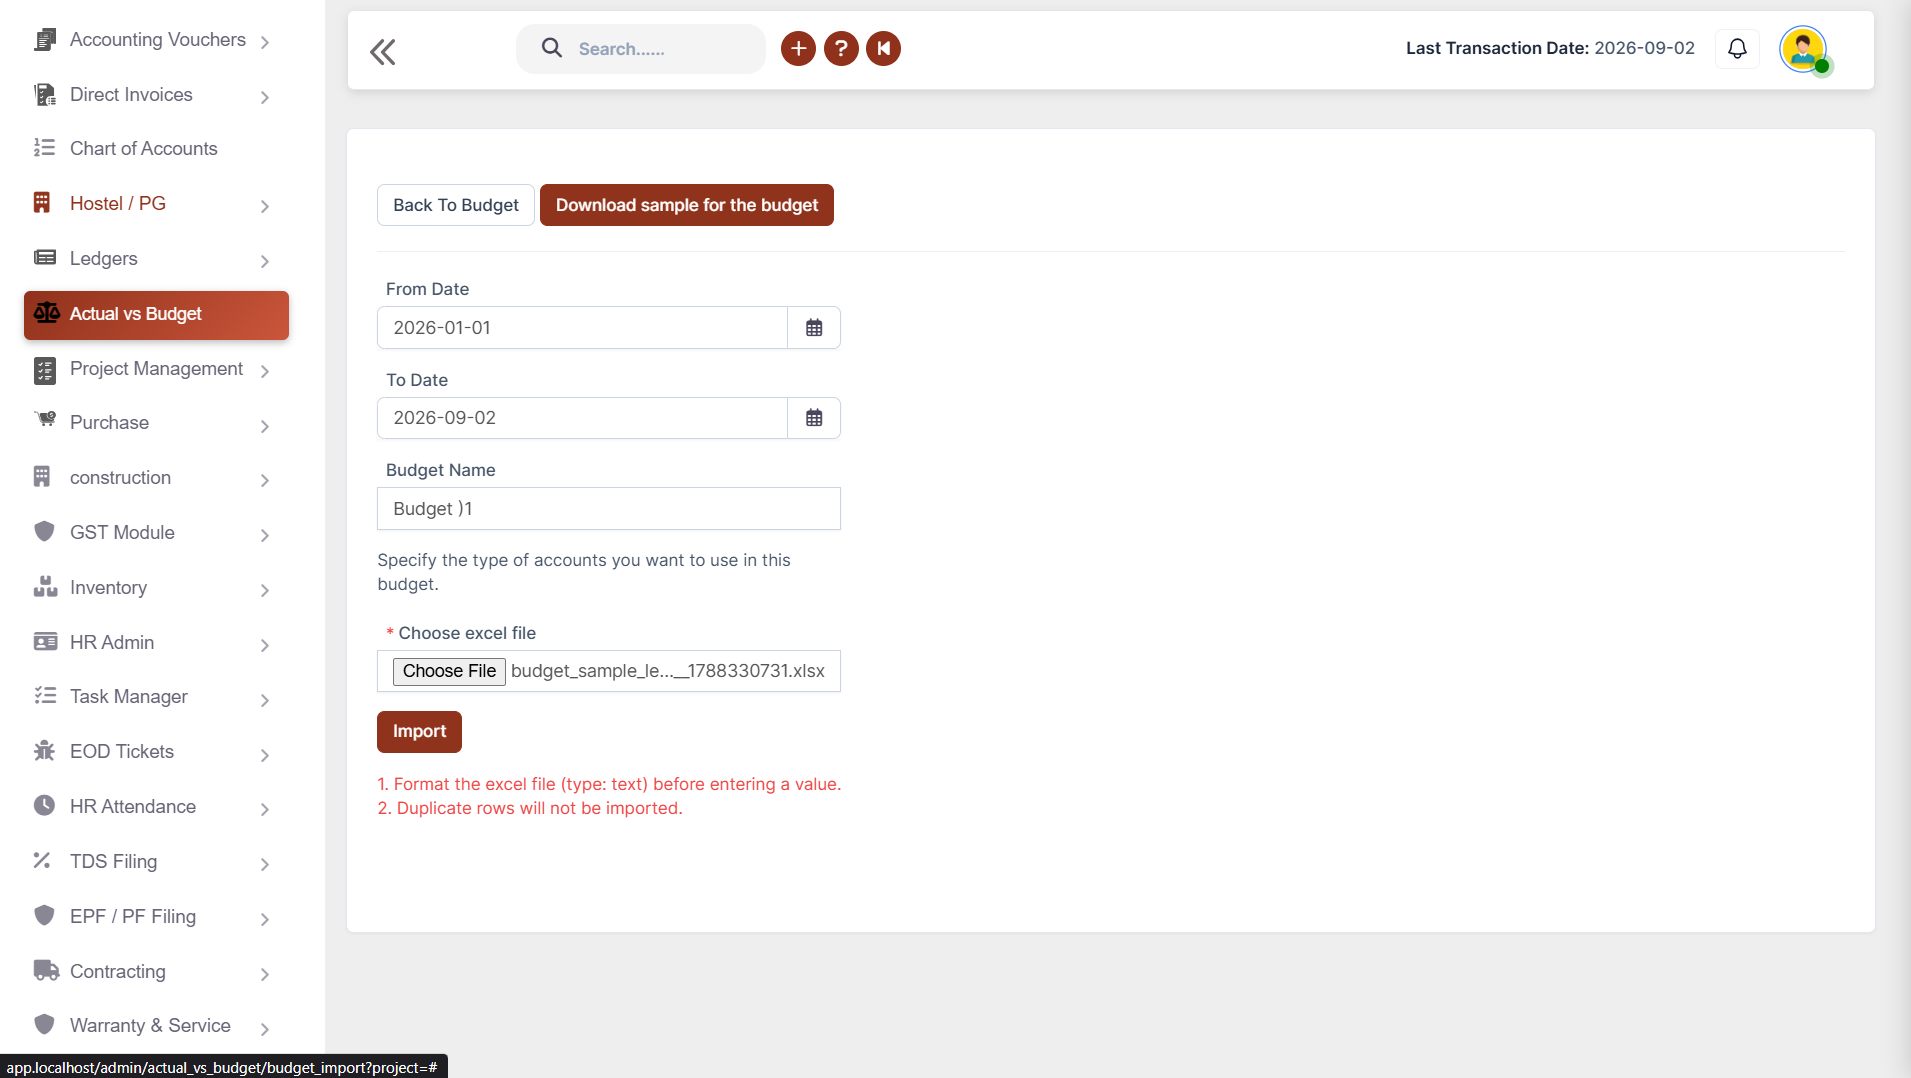This screenshot has width=1911, height=1078.
Task: Click TDS Filing percent icon
Action: (42, 860)
